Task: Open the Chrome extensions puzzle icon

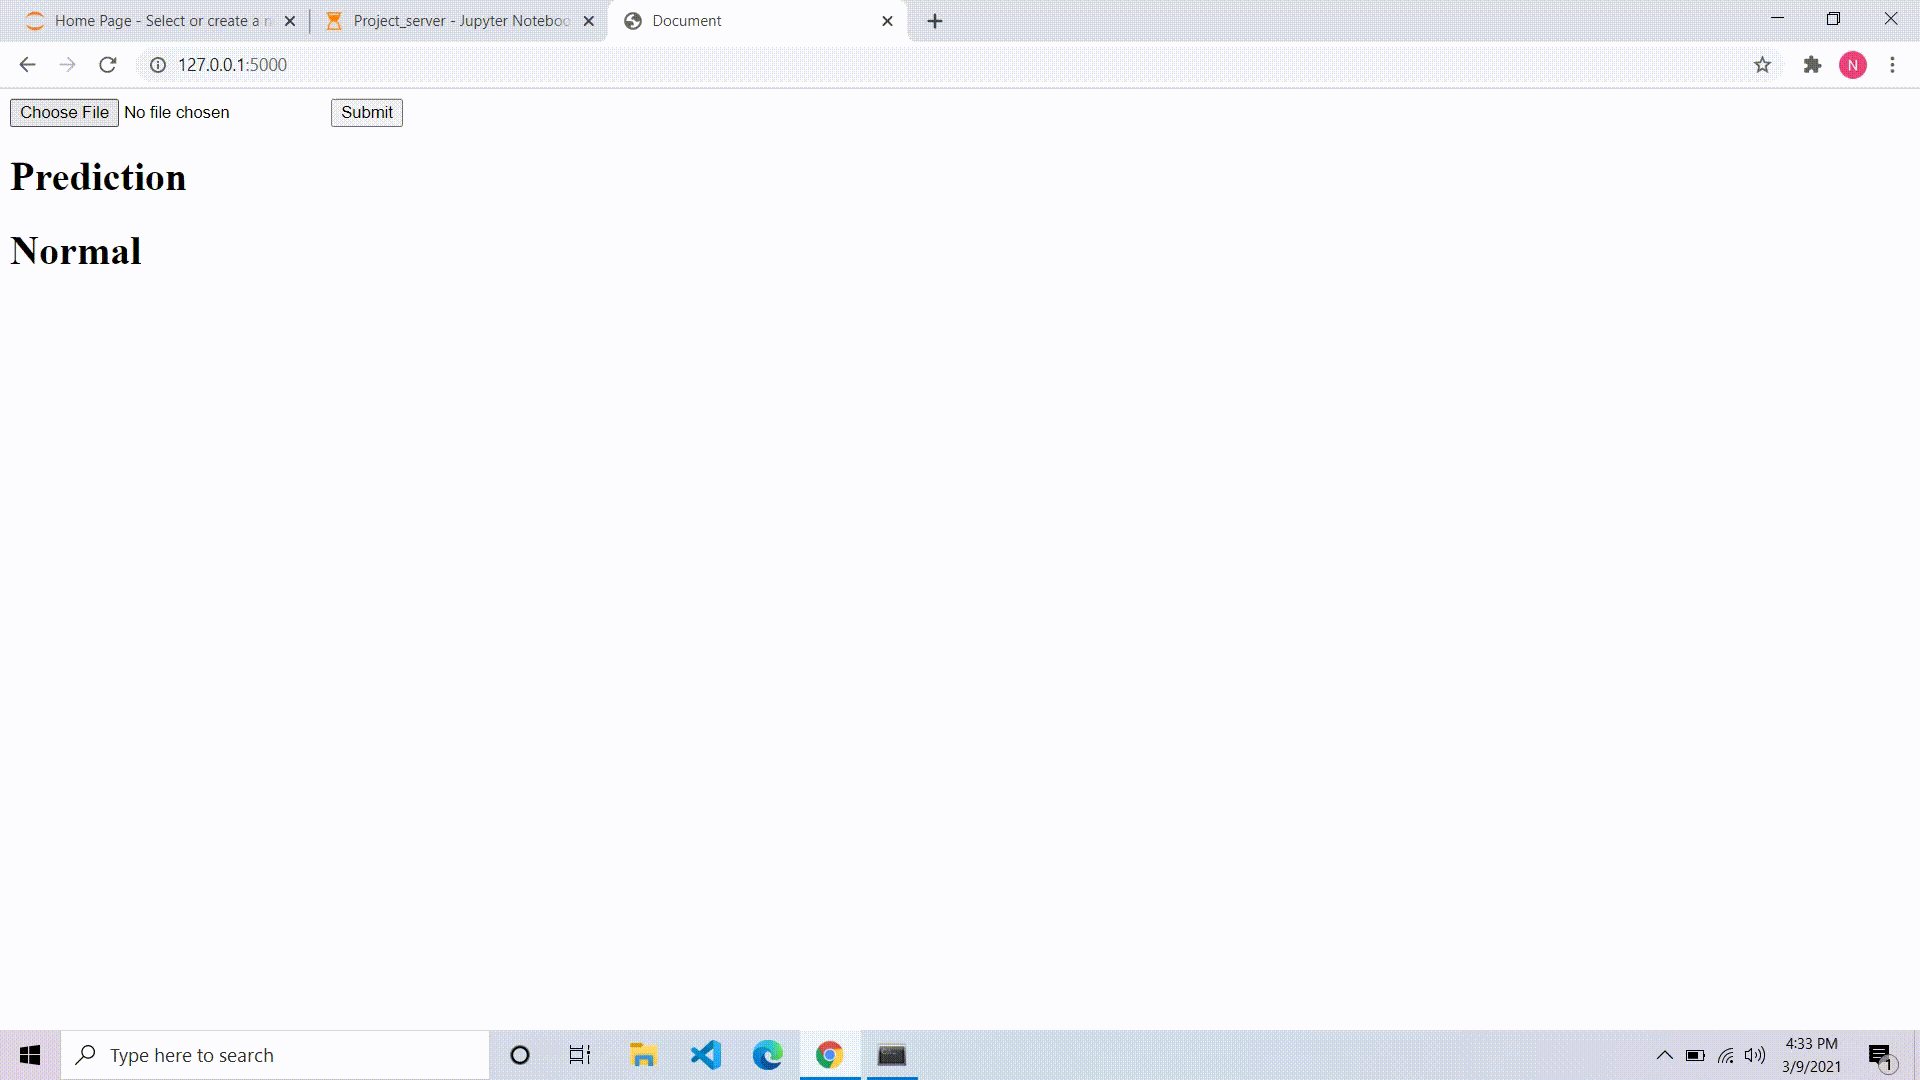Action: [x=1812, y=65]
